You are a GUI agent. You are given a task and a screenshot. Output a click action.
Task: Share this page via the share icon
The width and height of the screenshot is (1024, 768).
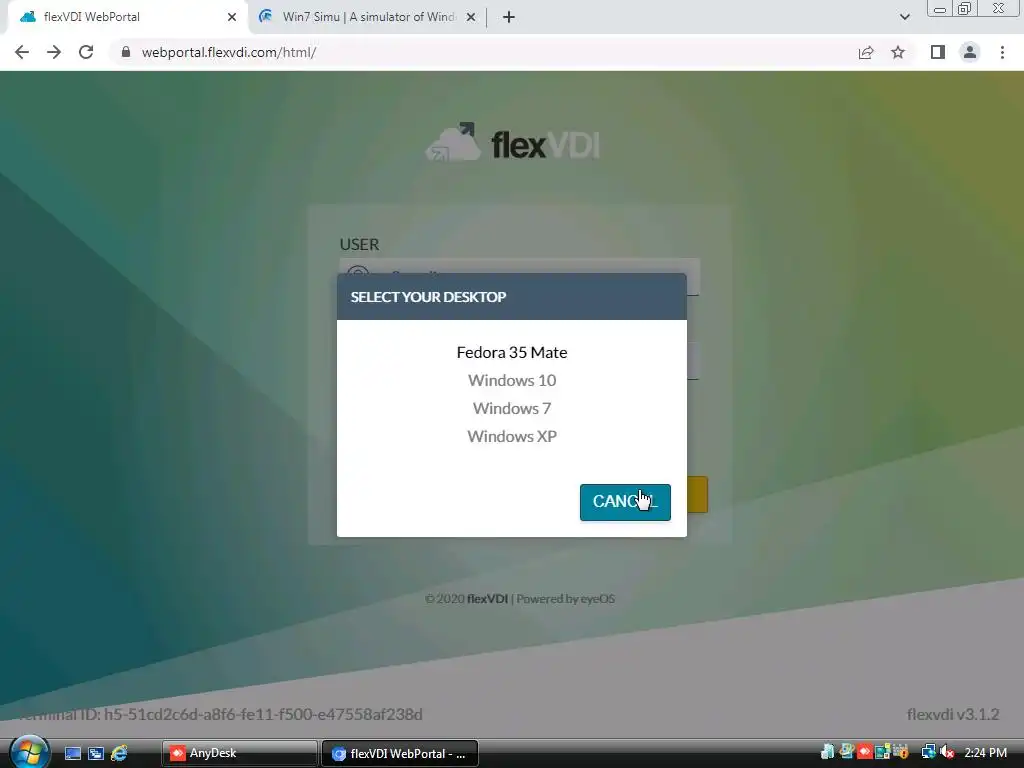click(866, 52)
